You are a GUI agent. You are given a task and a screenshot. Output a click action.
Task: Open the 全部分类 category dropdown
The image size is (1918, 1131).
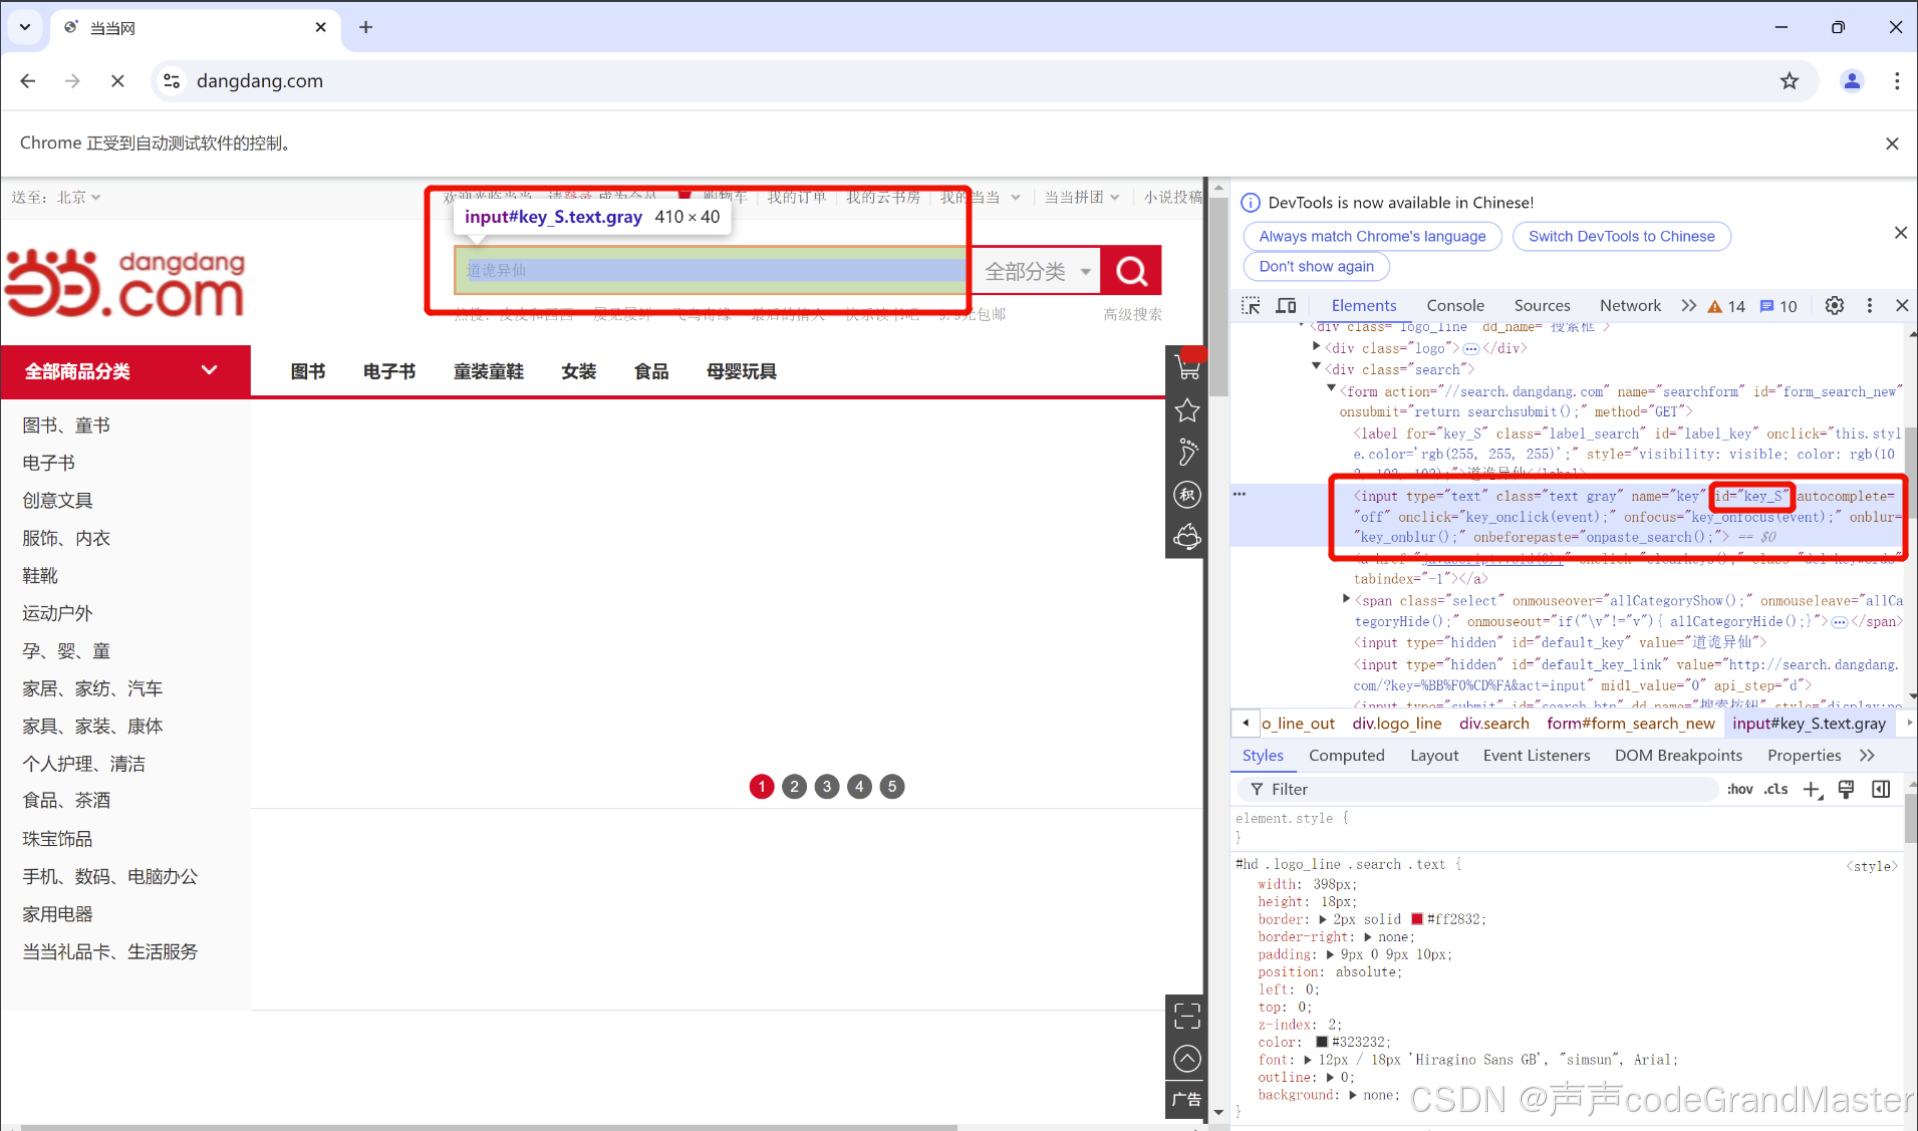1036,271
